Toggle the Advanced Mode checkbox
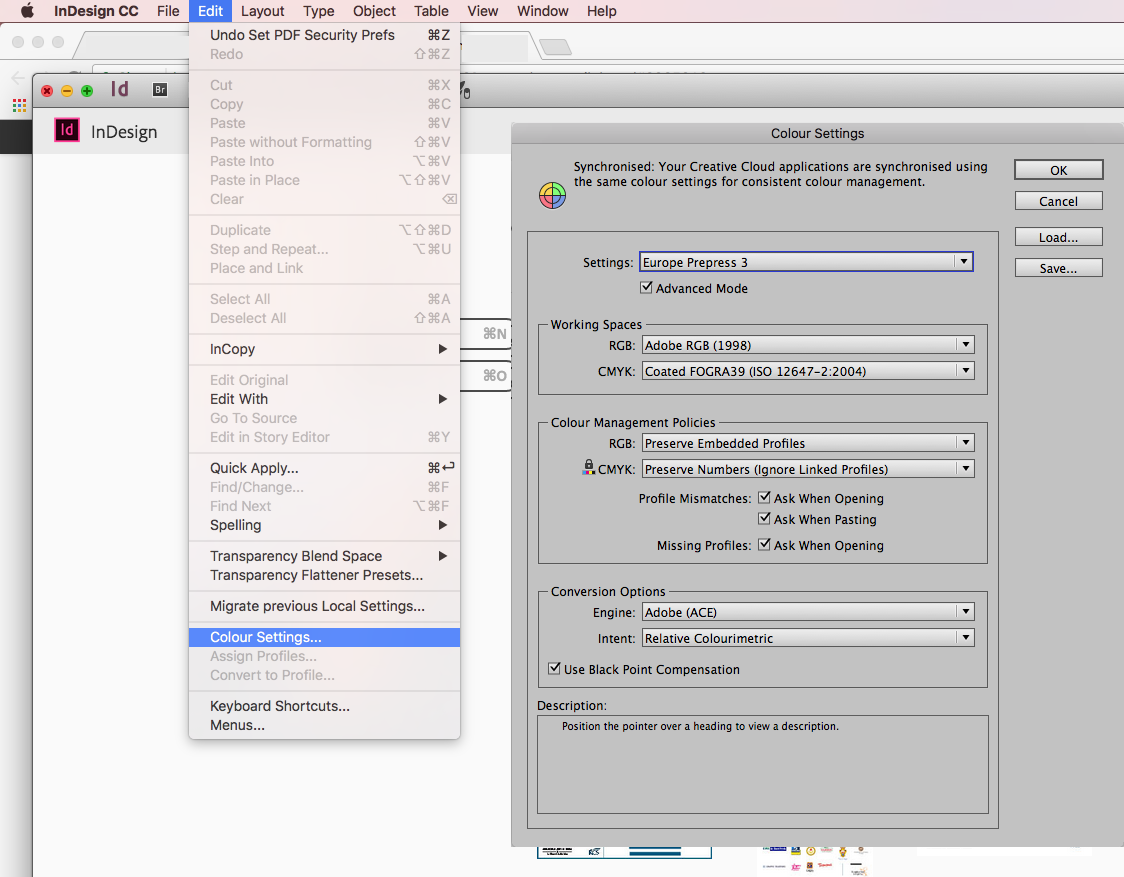1124x877 pixels. point(647,288)
